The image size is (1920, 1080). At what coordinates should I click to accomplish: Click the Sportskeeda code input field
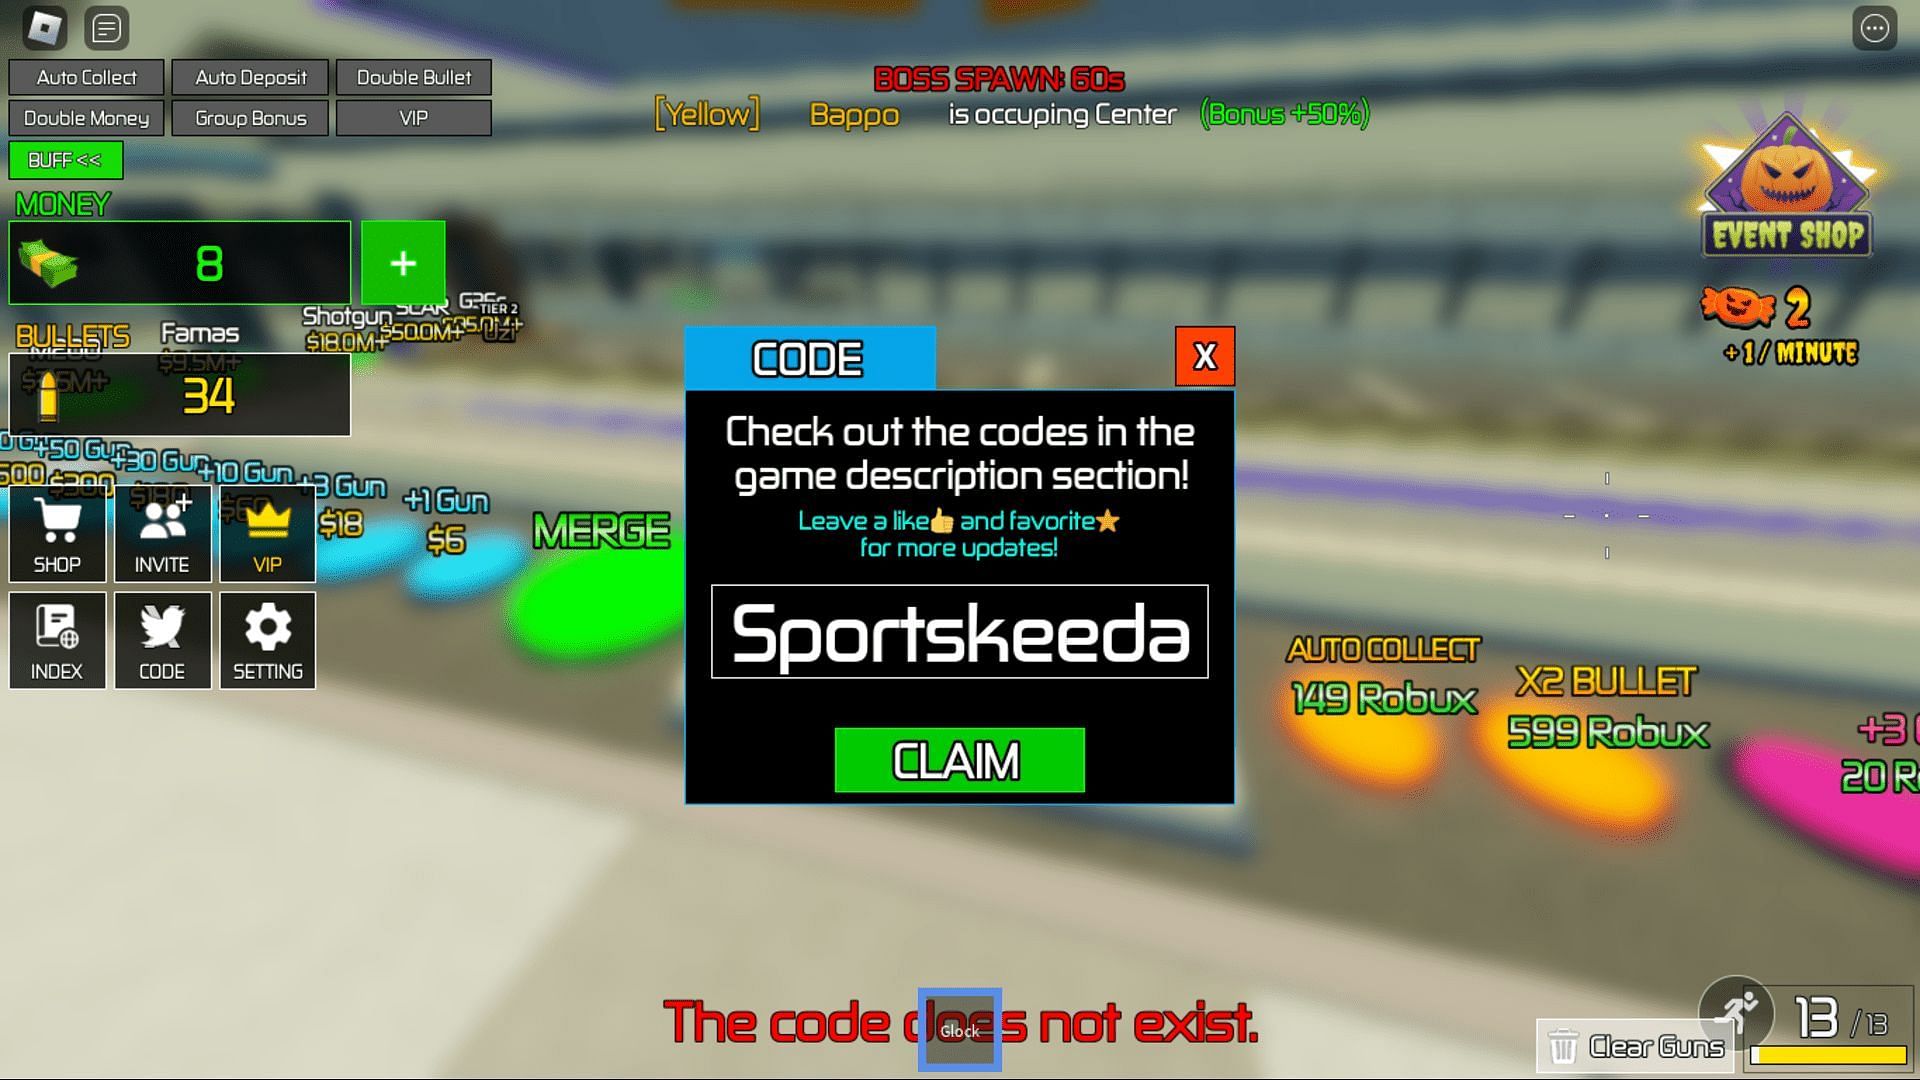coord(959,632)
